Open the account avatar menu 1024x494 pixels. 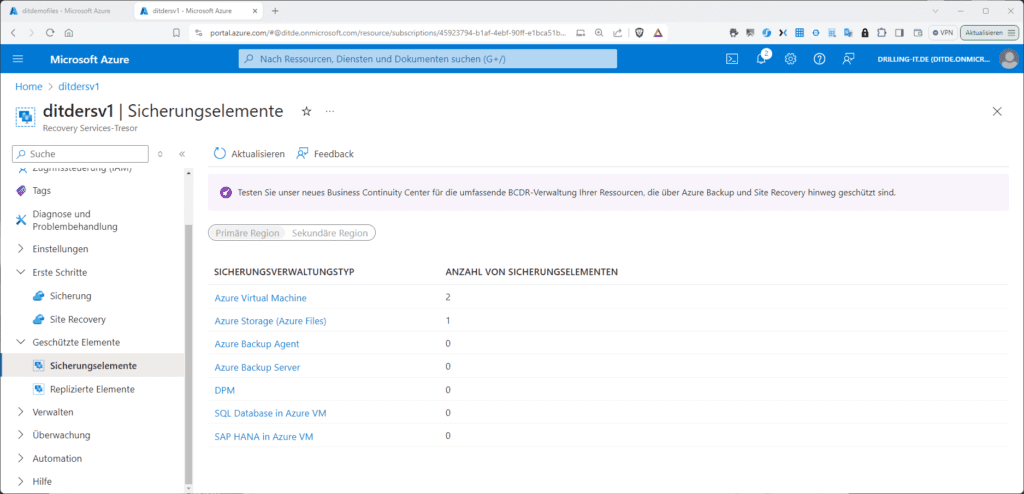[1009, 59]
